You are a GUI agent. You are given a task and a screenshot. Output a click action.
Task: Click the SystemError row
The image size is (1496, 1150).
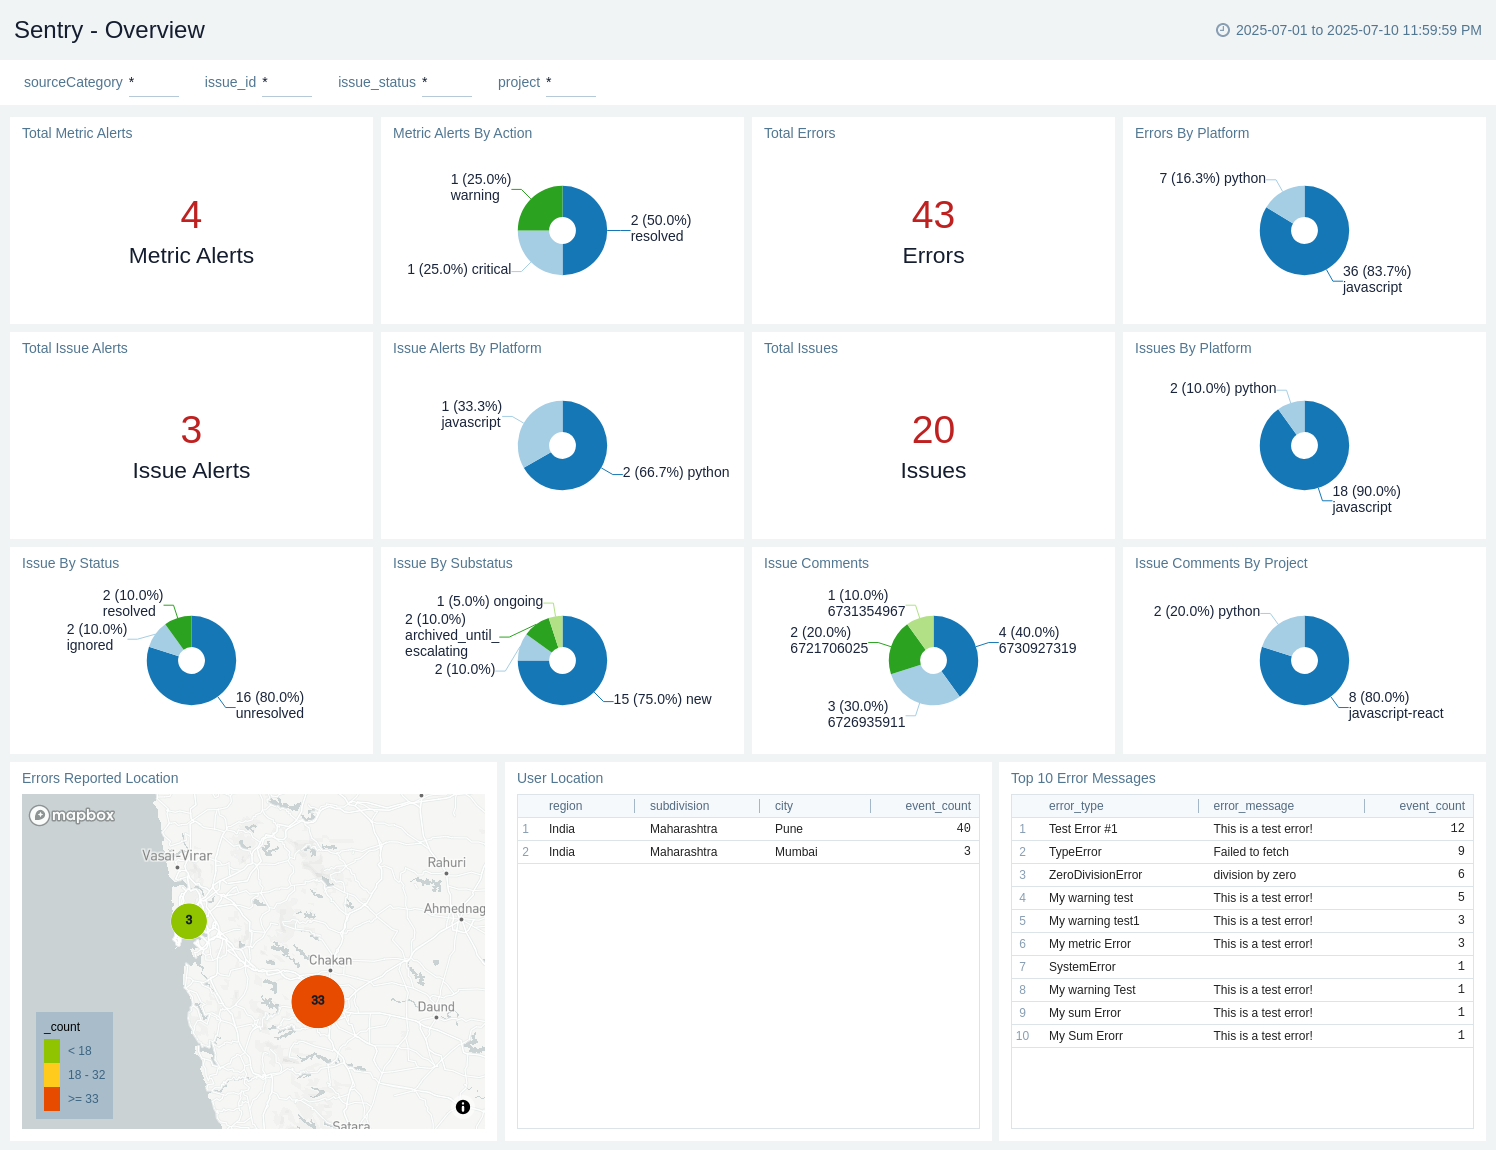click(1242, 967)
